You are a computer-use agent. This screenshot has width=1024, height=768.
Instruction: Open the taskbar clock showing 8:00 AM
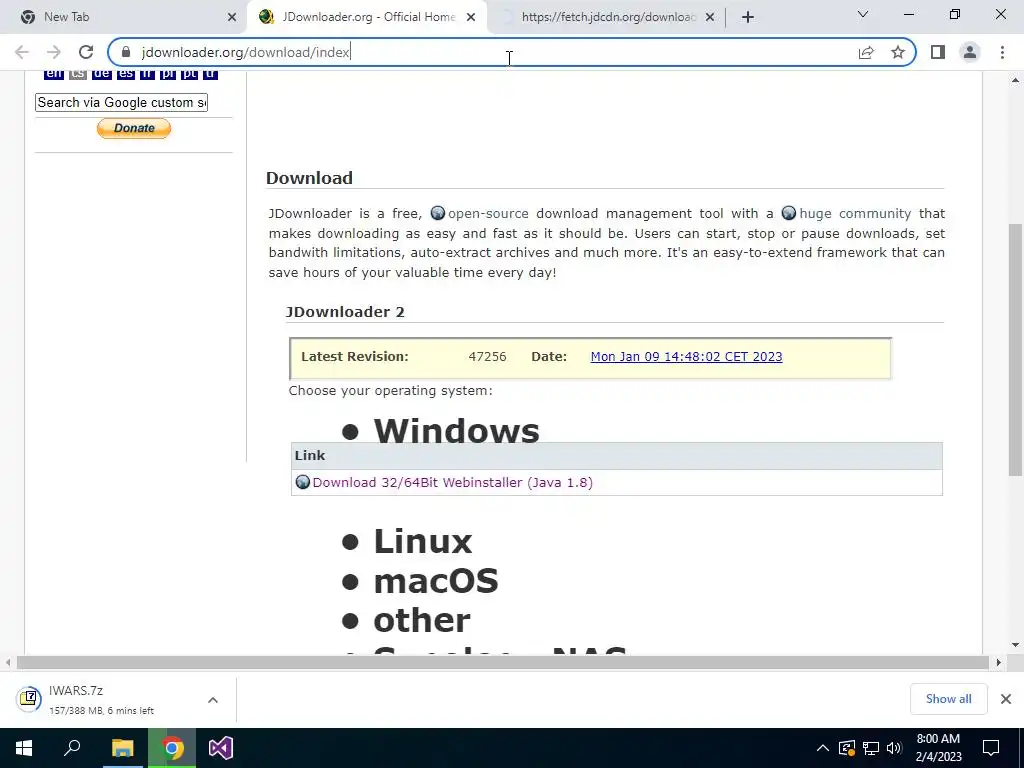pos(938,748)
